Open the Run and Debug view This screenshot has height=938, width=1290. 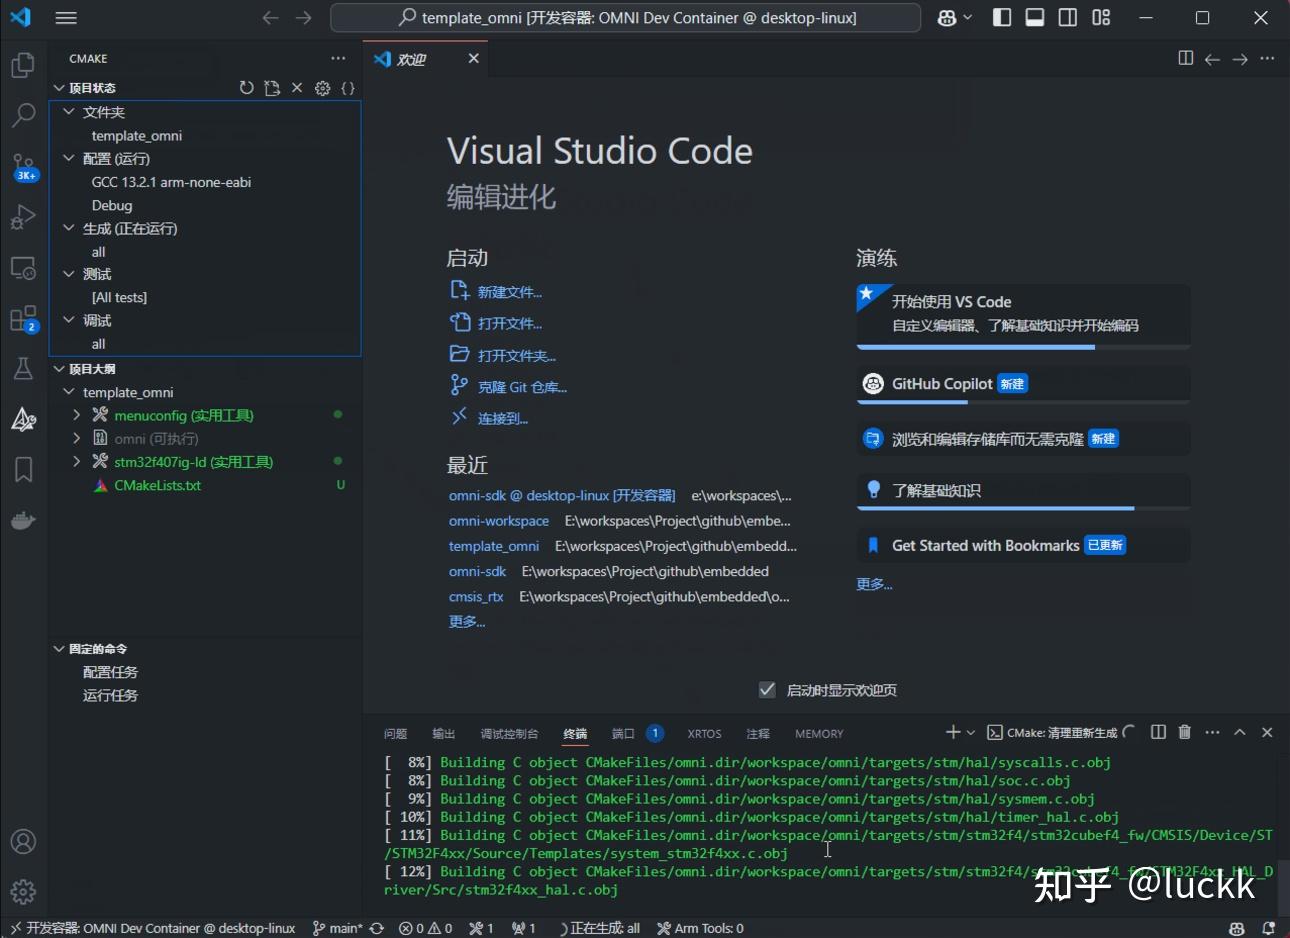tap(23, 217)
